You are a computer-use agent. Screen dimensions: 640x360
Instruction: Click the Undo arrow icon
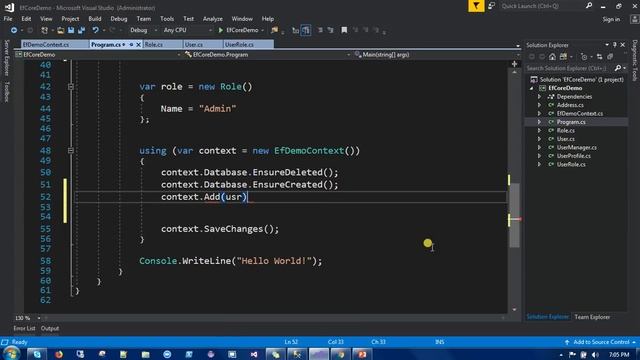tap(95, 30)
